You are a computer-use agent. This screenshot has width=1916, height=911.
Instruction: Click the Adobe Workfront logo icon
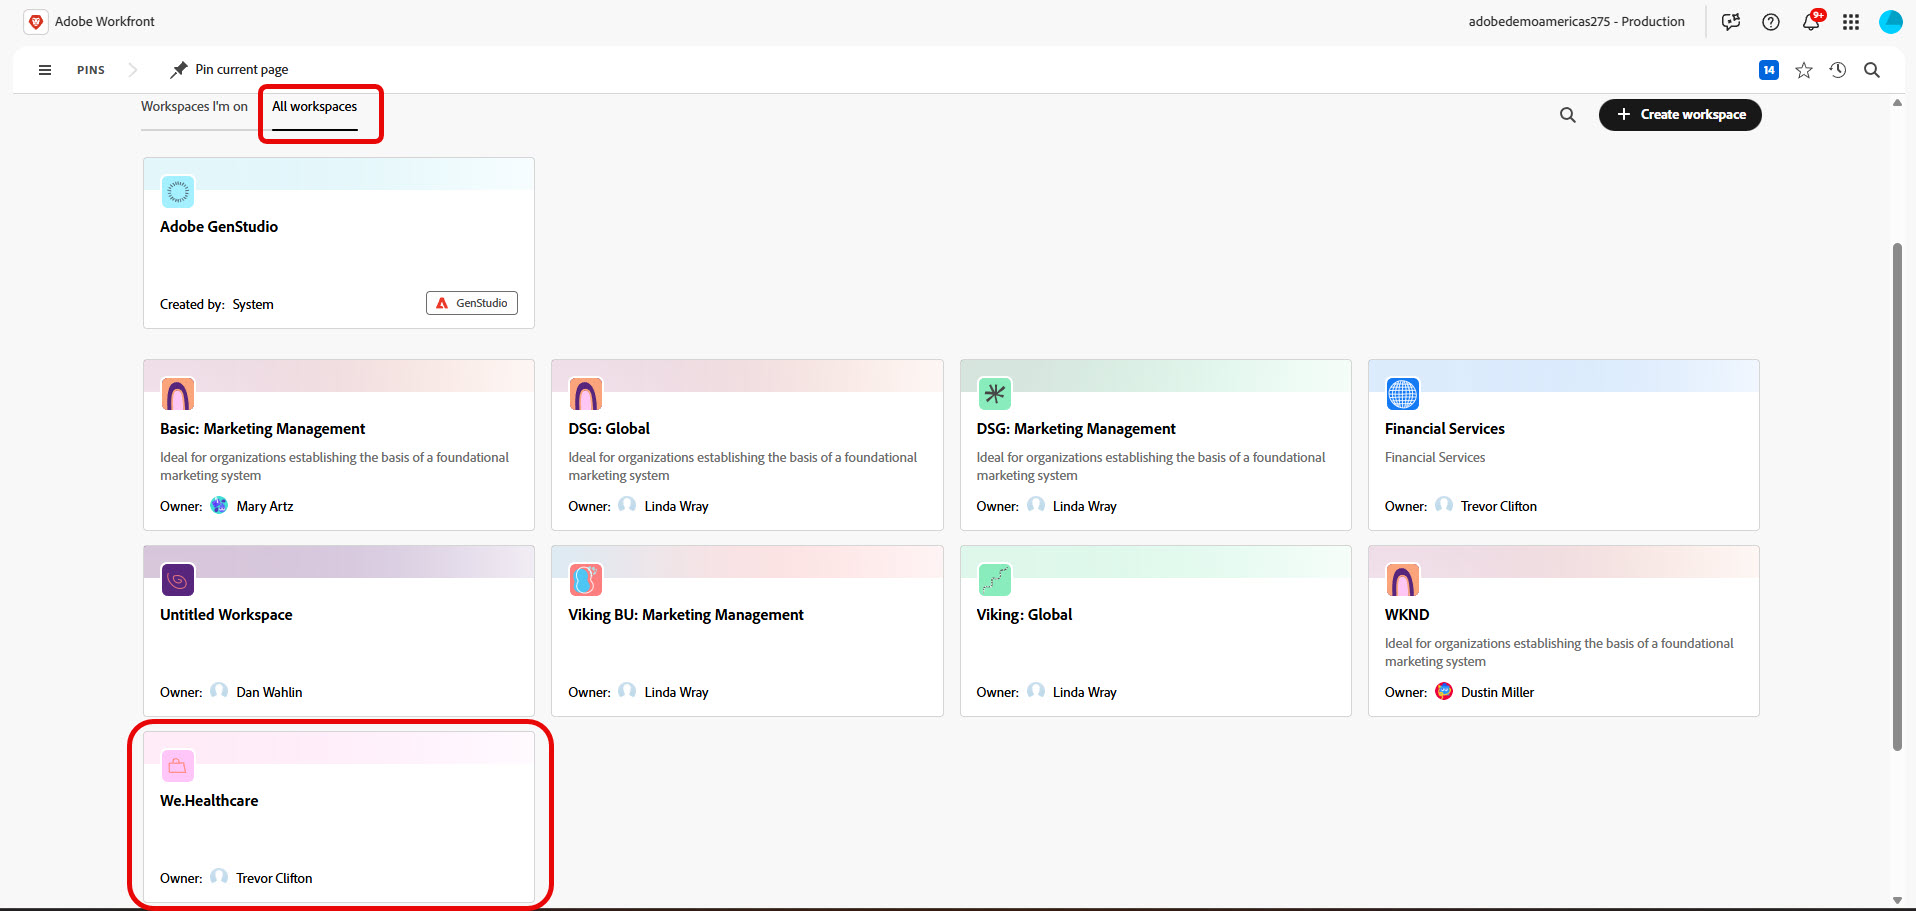pyautogui.click(x=36, y=21)
